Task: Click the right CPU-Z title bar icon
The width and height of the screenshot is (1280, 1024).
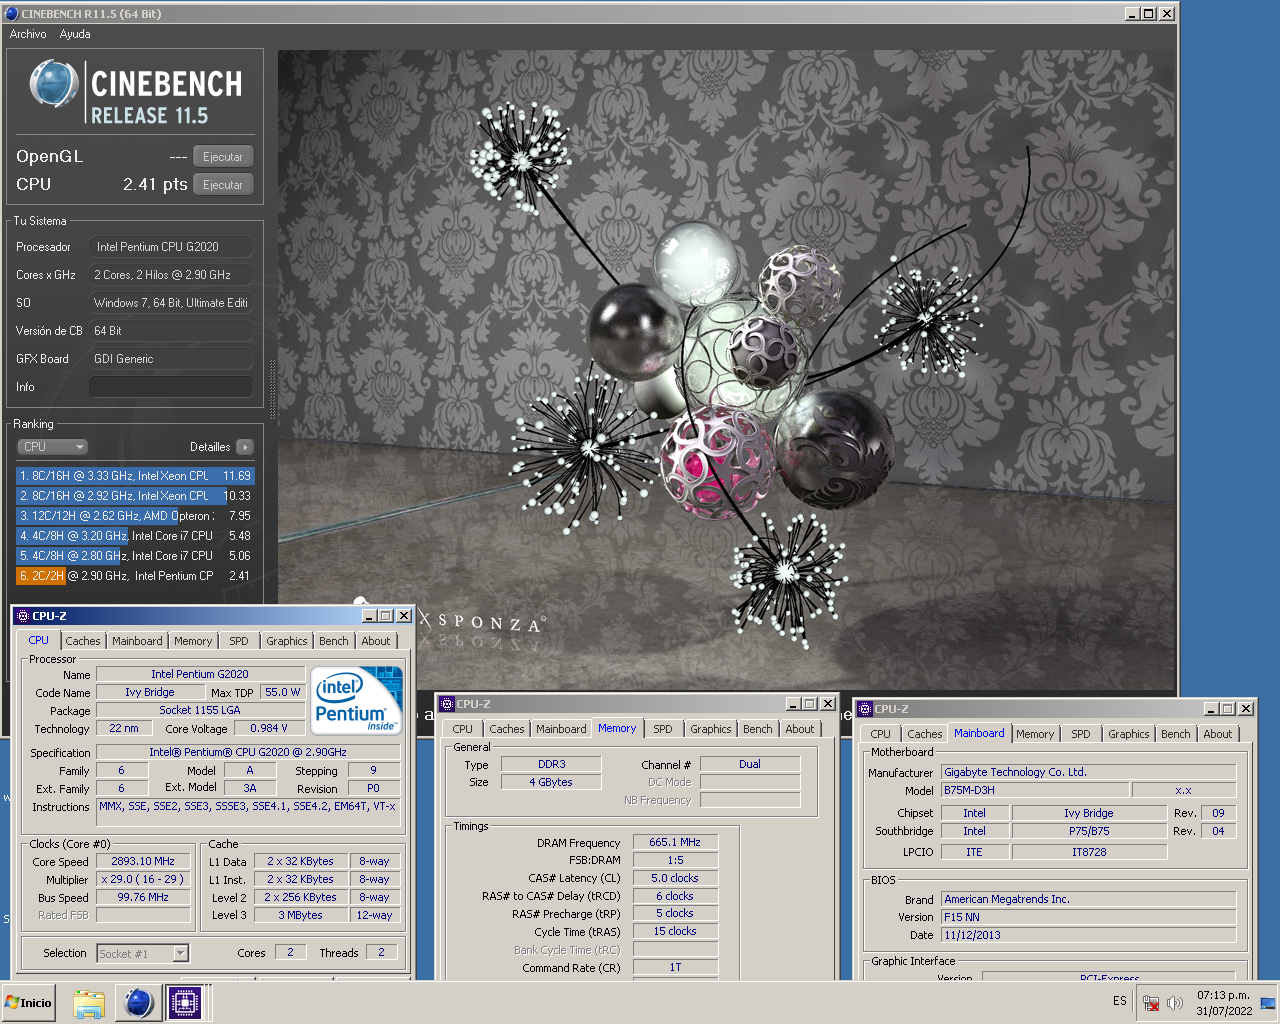Action: (x=865, y=709)
